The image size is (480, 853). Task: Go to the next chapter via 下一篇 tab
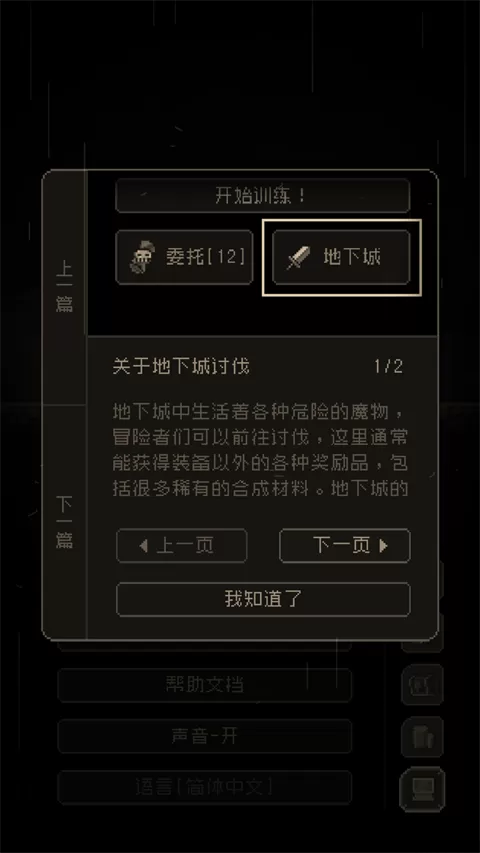coord(65,522)
